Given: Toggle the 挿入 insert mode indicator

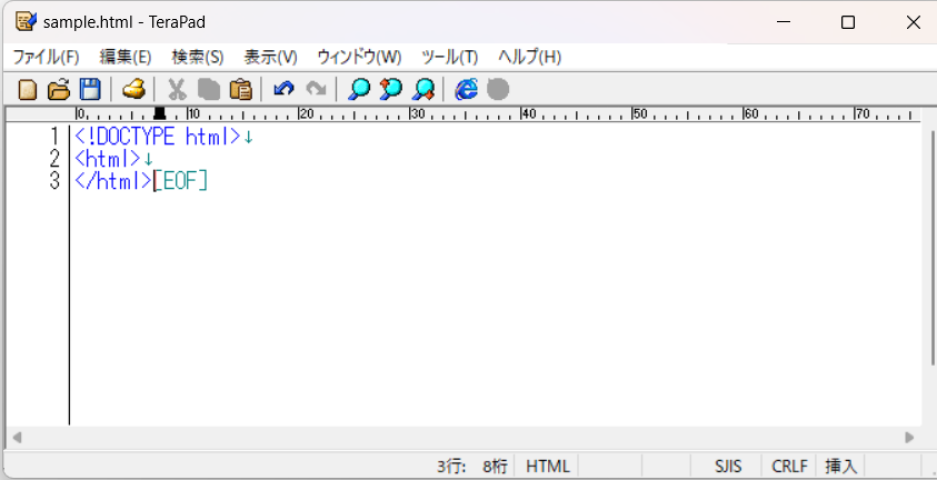Looking at the screenshot, I should point(841,466).
